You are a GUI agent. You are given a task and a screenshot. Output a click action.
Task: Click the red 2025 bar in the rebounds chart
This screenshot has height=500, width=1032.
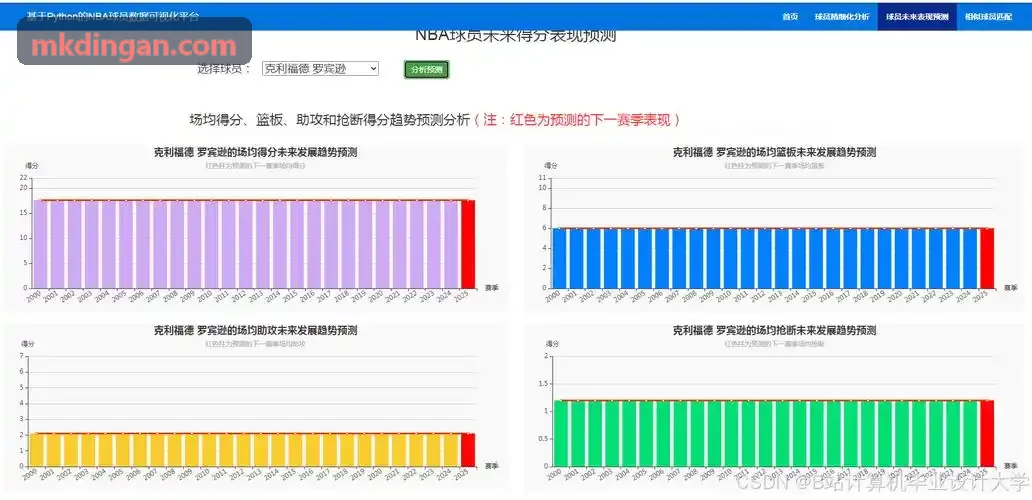987,258
